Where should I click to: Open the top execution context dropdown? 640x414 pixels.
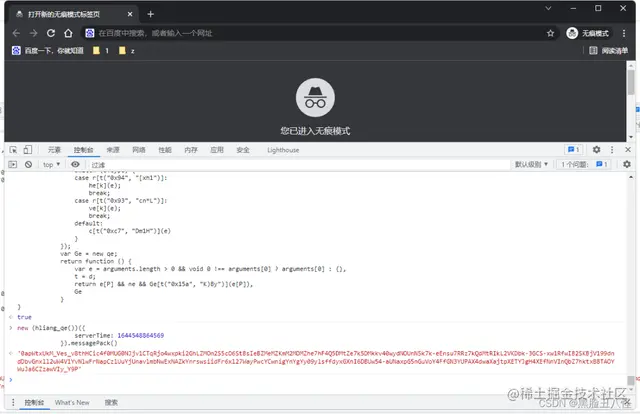[51, 165]
